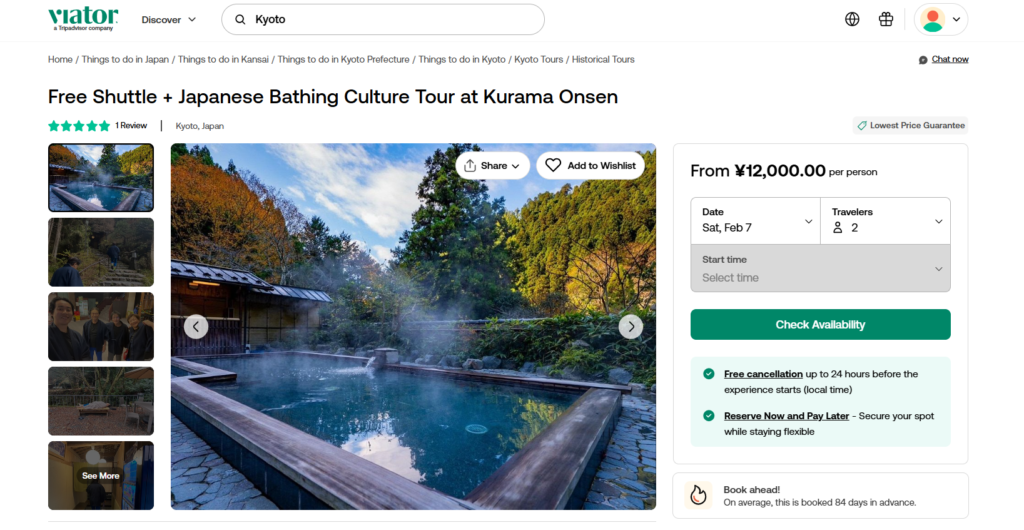The image size is (1024, 530).
Task: Click Check Availability button
Action: pyautogui.click(x=820, y=325)
